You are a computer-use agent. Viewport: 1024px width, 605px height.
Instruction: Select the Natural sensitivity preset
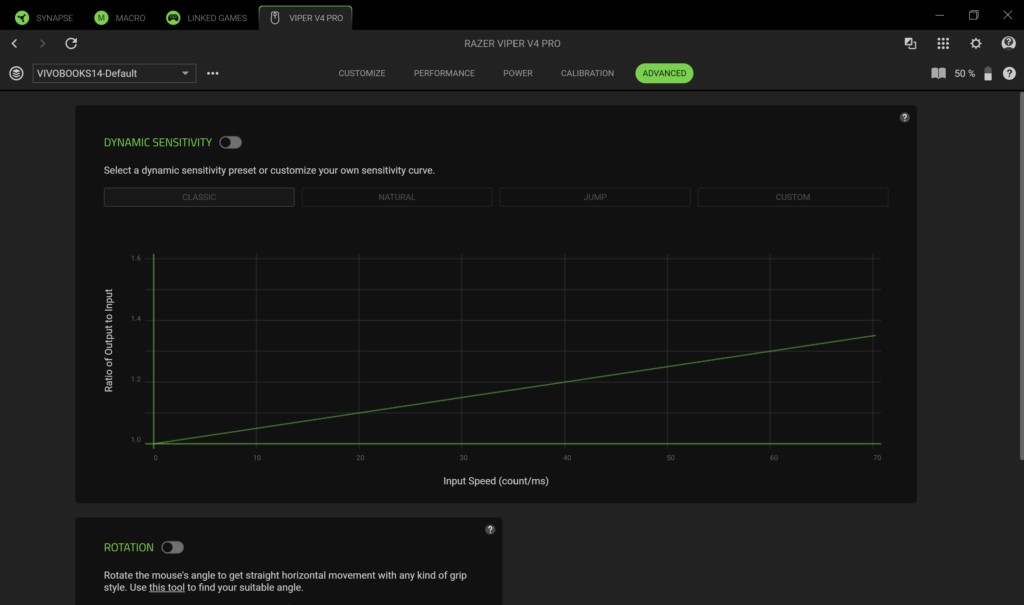click(397, 197)
